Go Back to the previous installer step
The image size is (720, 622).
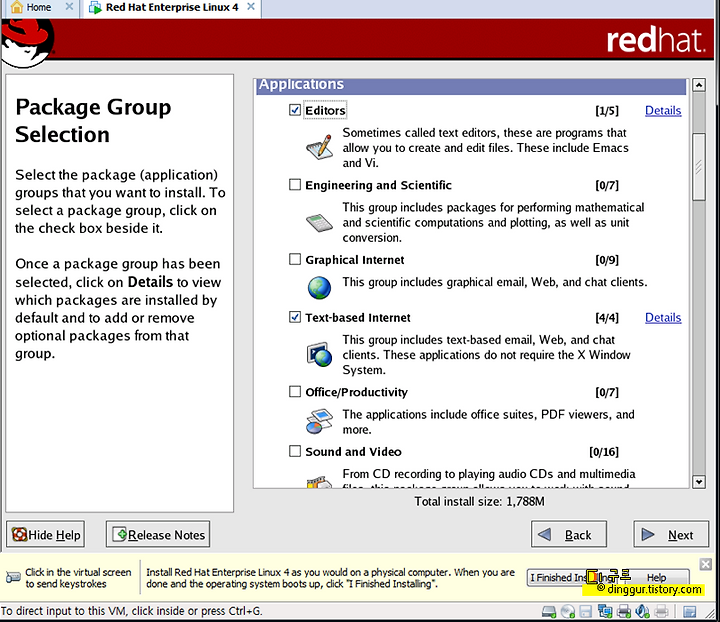point(569,534)
